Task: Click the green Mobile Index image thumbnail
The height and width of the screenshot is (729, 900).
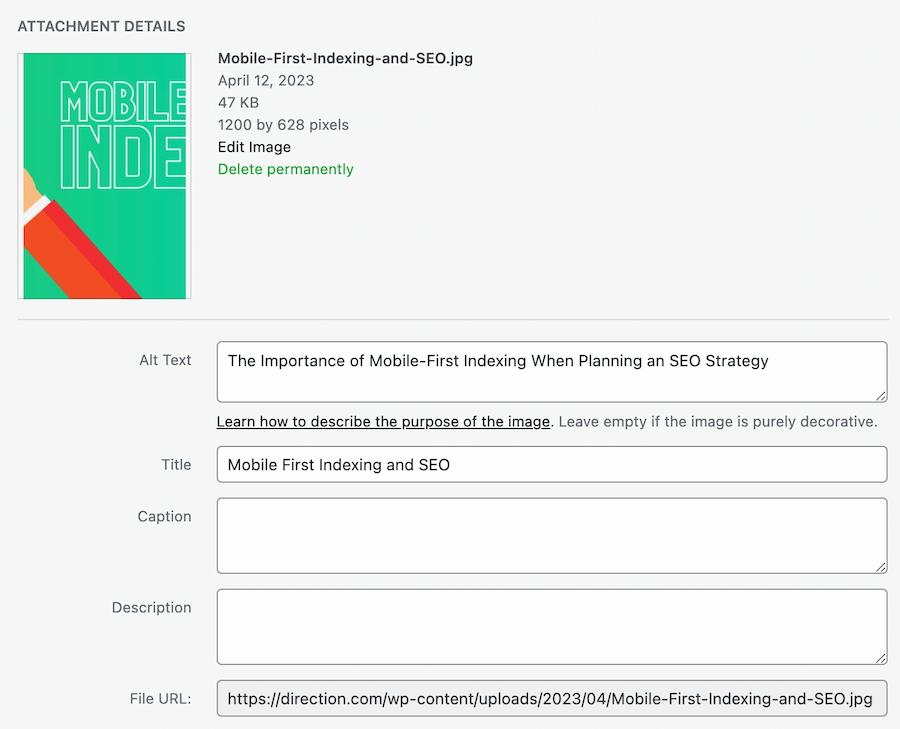Action: [103, 176]
